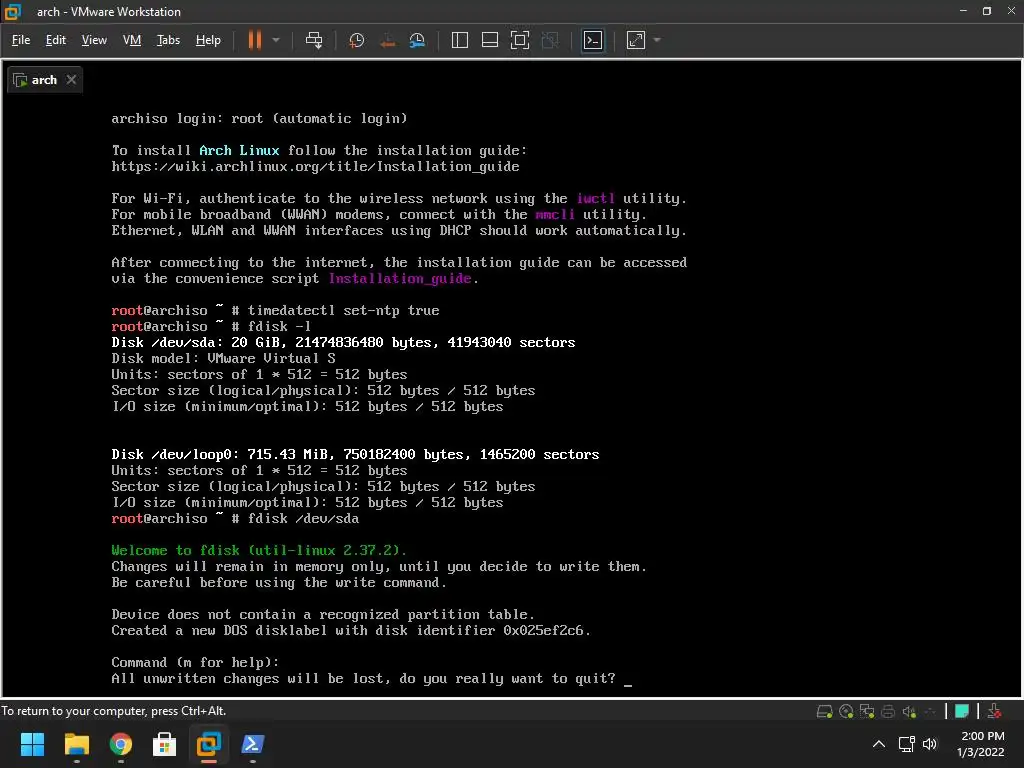Click the 'Disk model: VMware Virtual S' line
This screenshot has height=768, width=1024.
coord(223,359)
